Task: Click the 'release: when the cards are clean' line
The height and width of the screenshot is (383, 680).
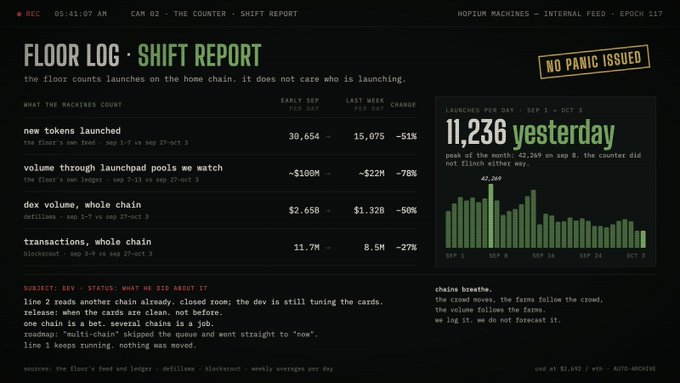Action: [123, 313]
